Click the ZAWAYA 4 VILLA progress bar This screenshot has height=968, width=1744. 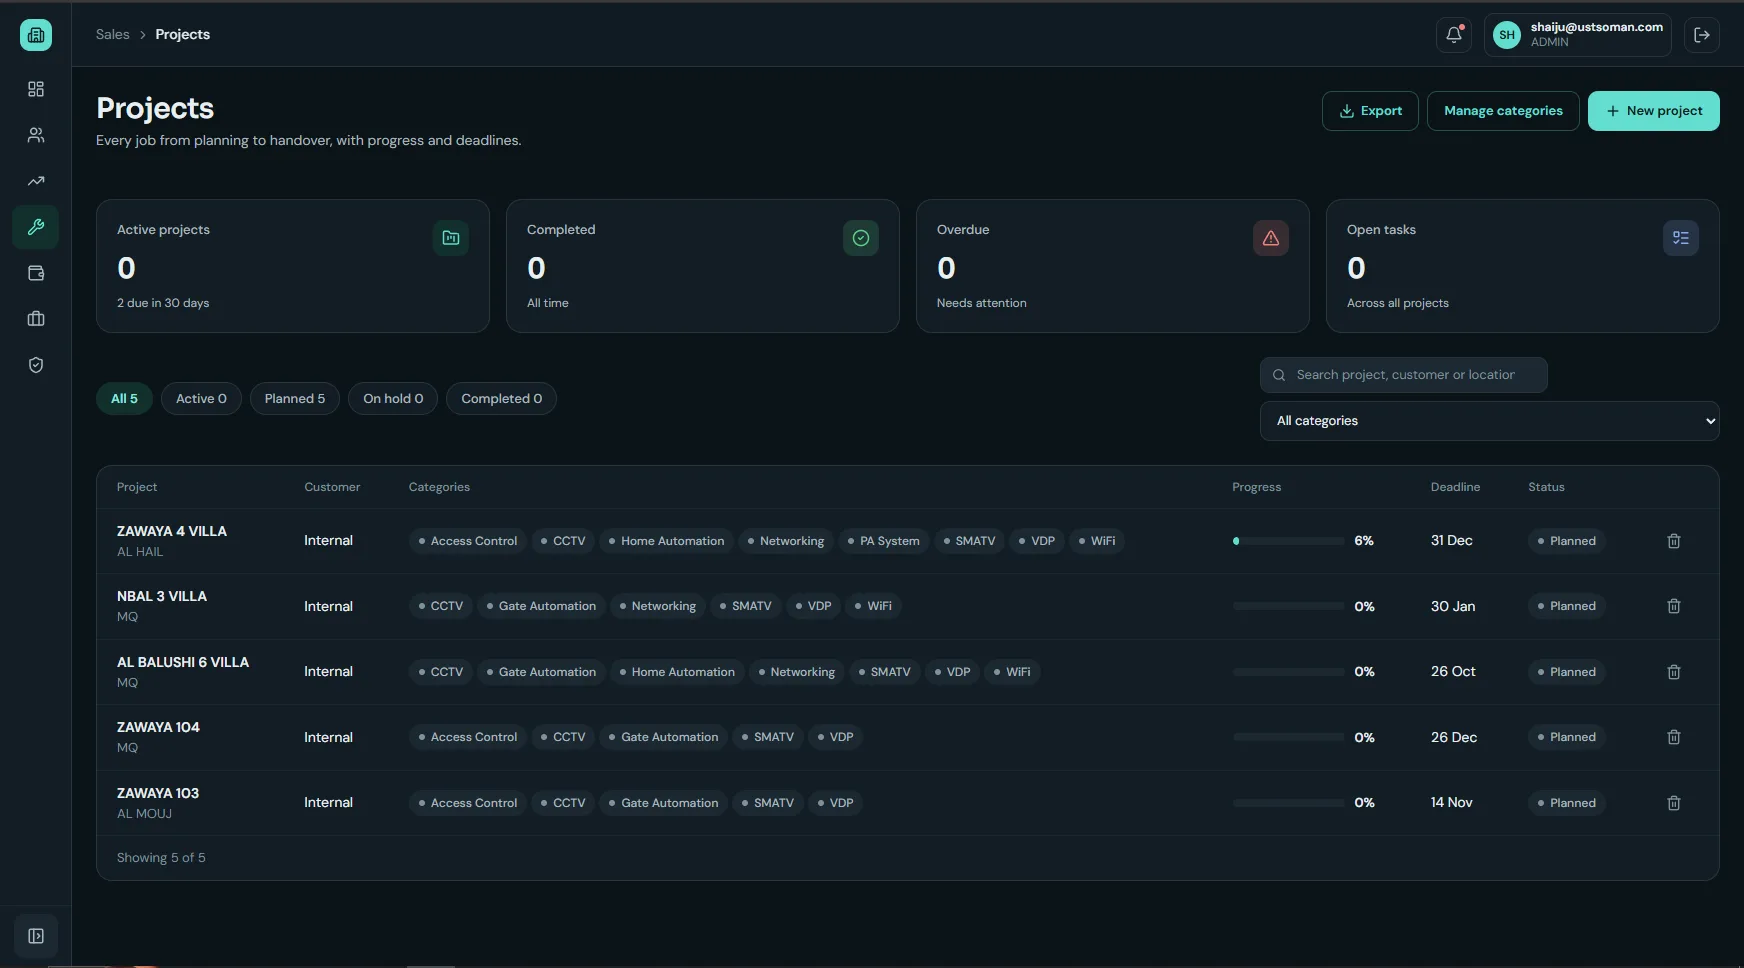(1289, 541)
